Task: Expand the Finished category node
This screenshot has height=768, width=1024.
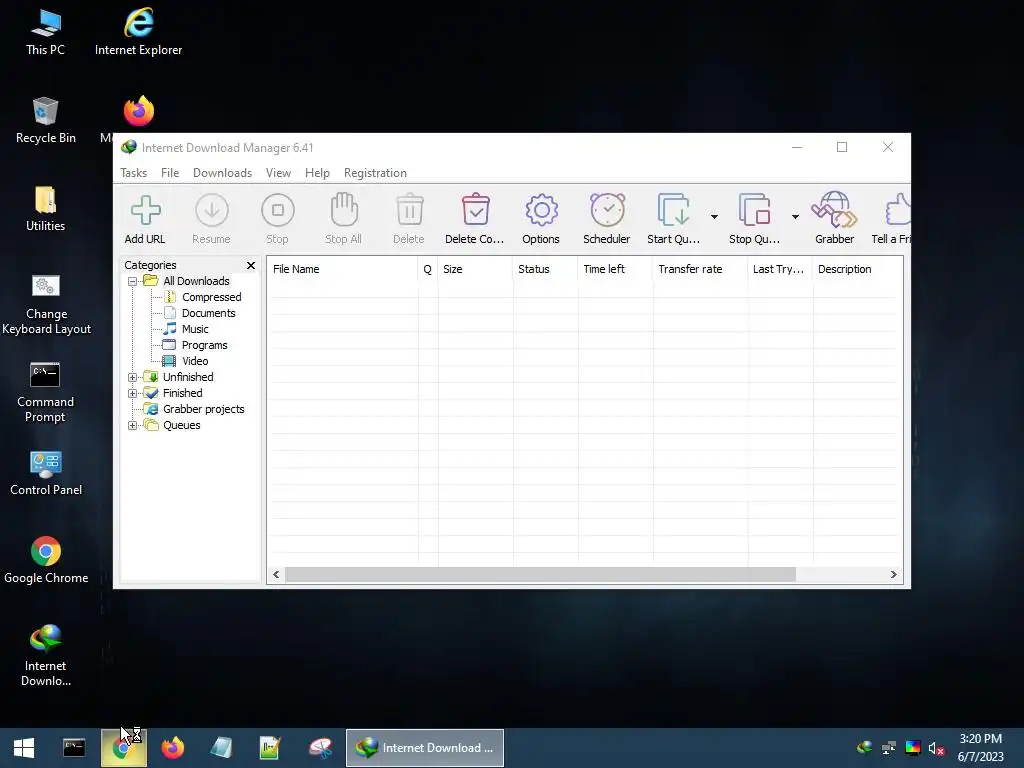Action: point(133,394)
